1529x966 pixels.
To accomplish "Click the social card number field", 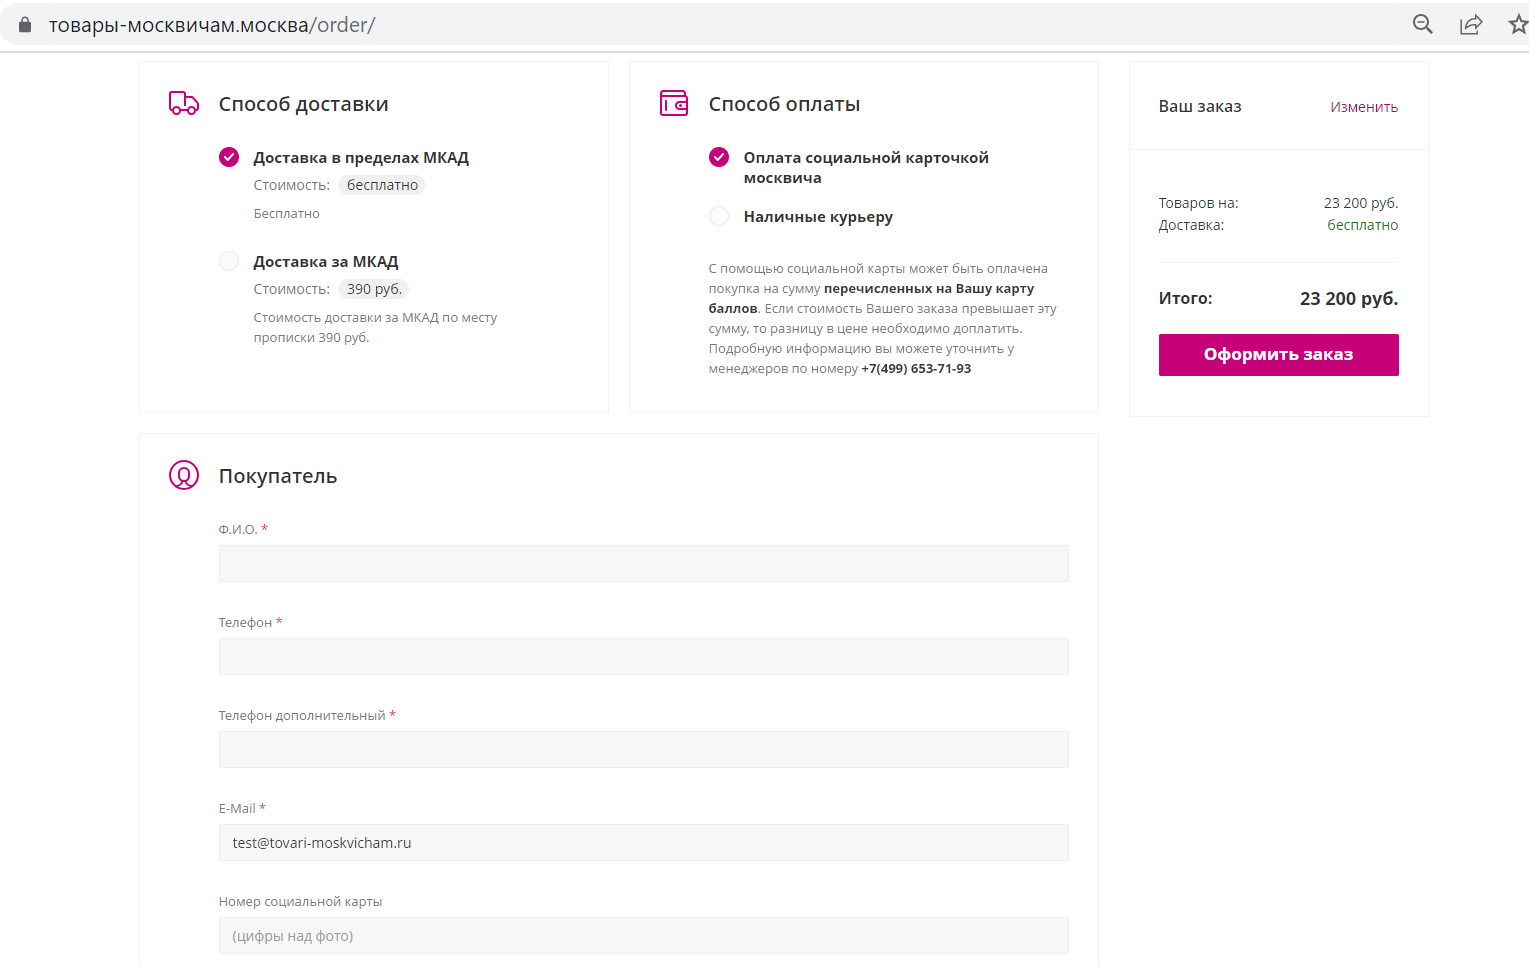I will point(643,935).
